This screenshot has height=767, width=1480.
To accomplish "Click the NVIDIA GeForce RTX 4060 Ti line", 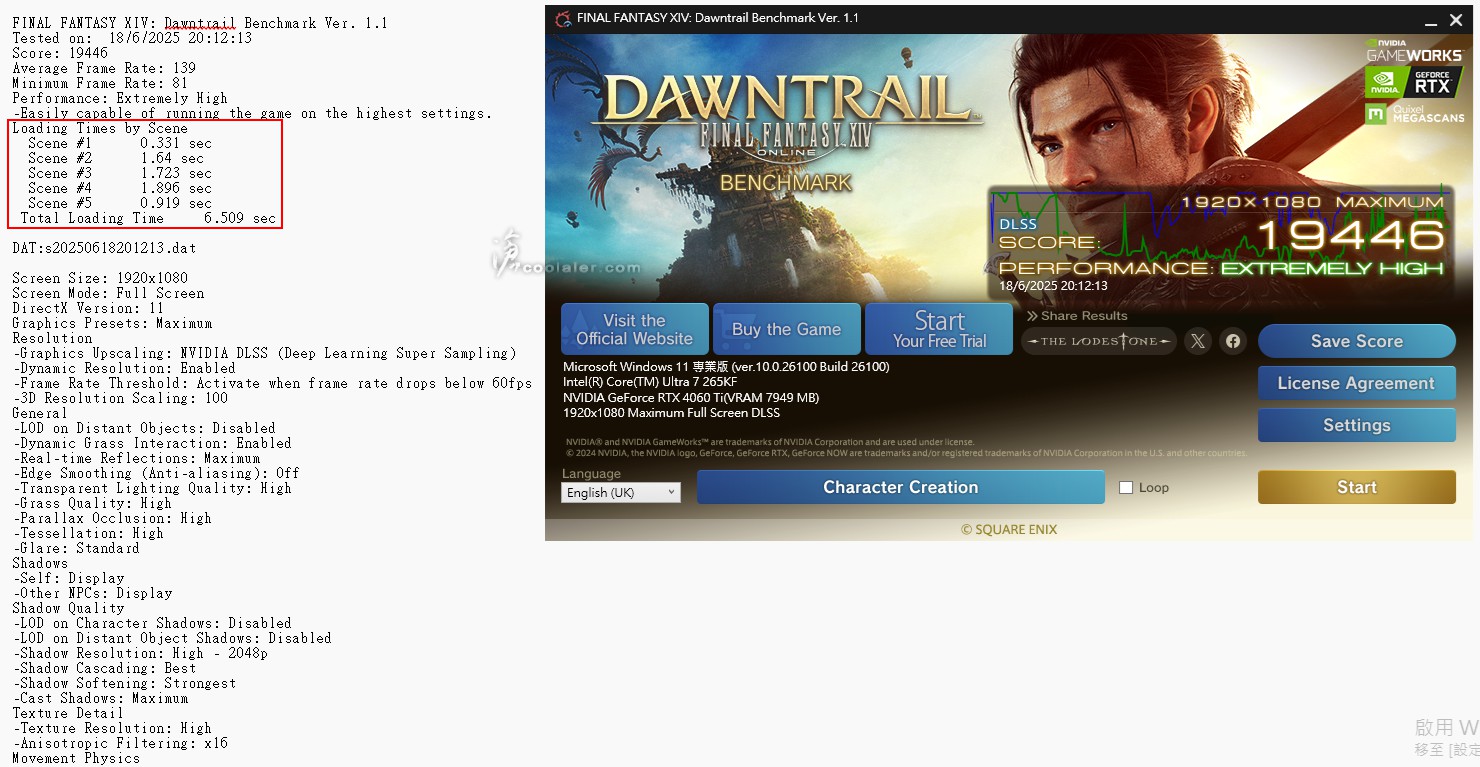I will coord(691,398).
